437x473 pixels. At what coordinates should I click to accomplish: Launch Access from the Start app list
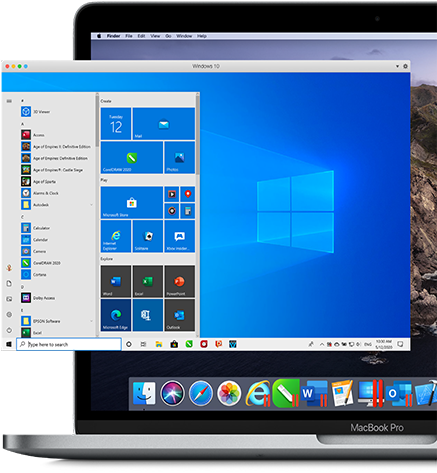tap(33, 135)
